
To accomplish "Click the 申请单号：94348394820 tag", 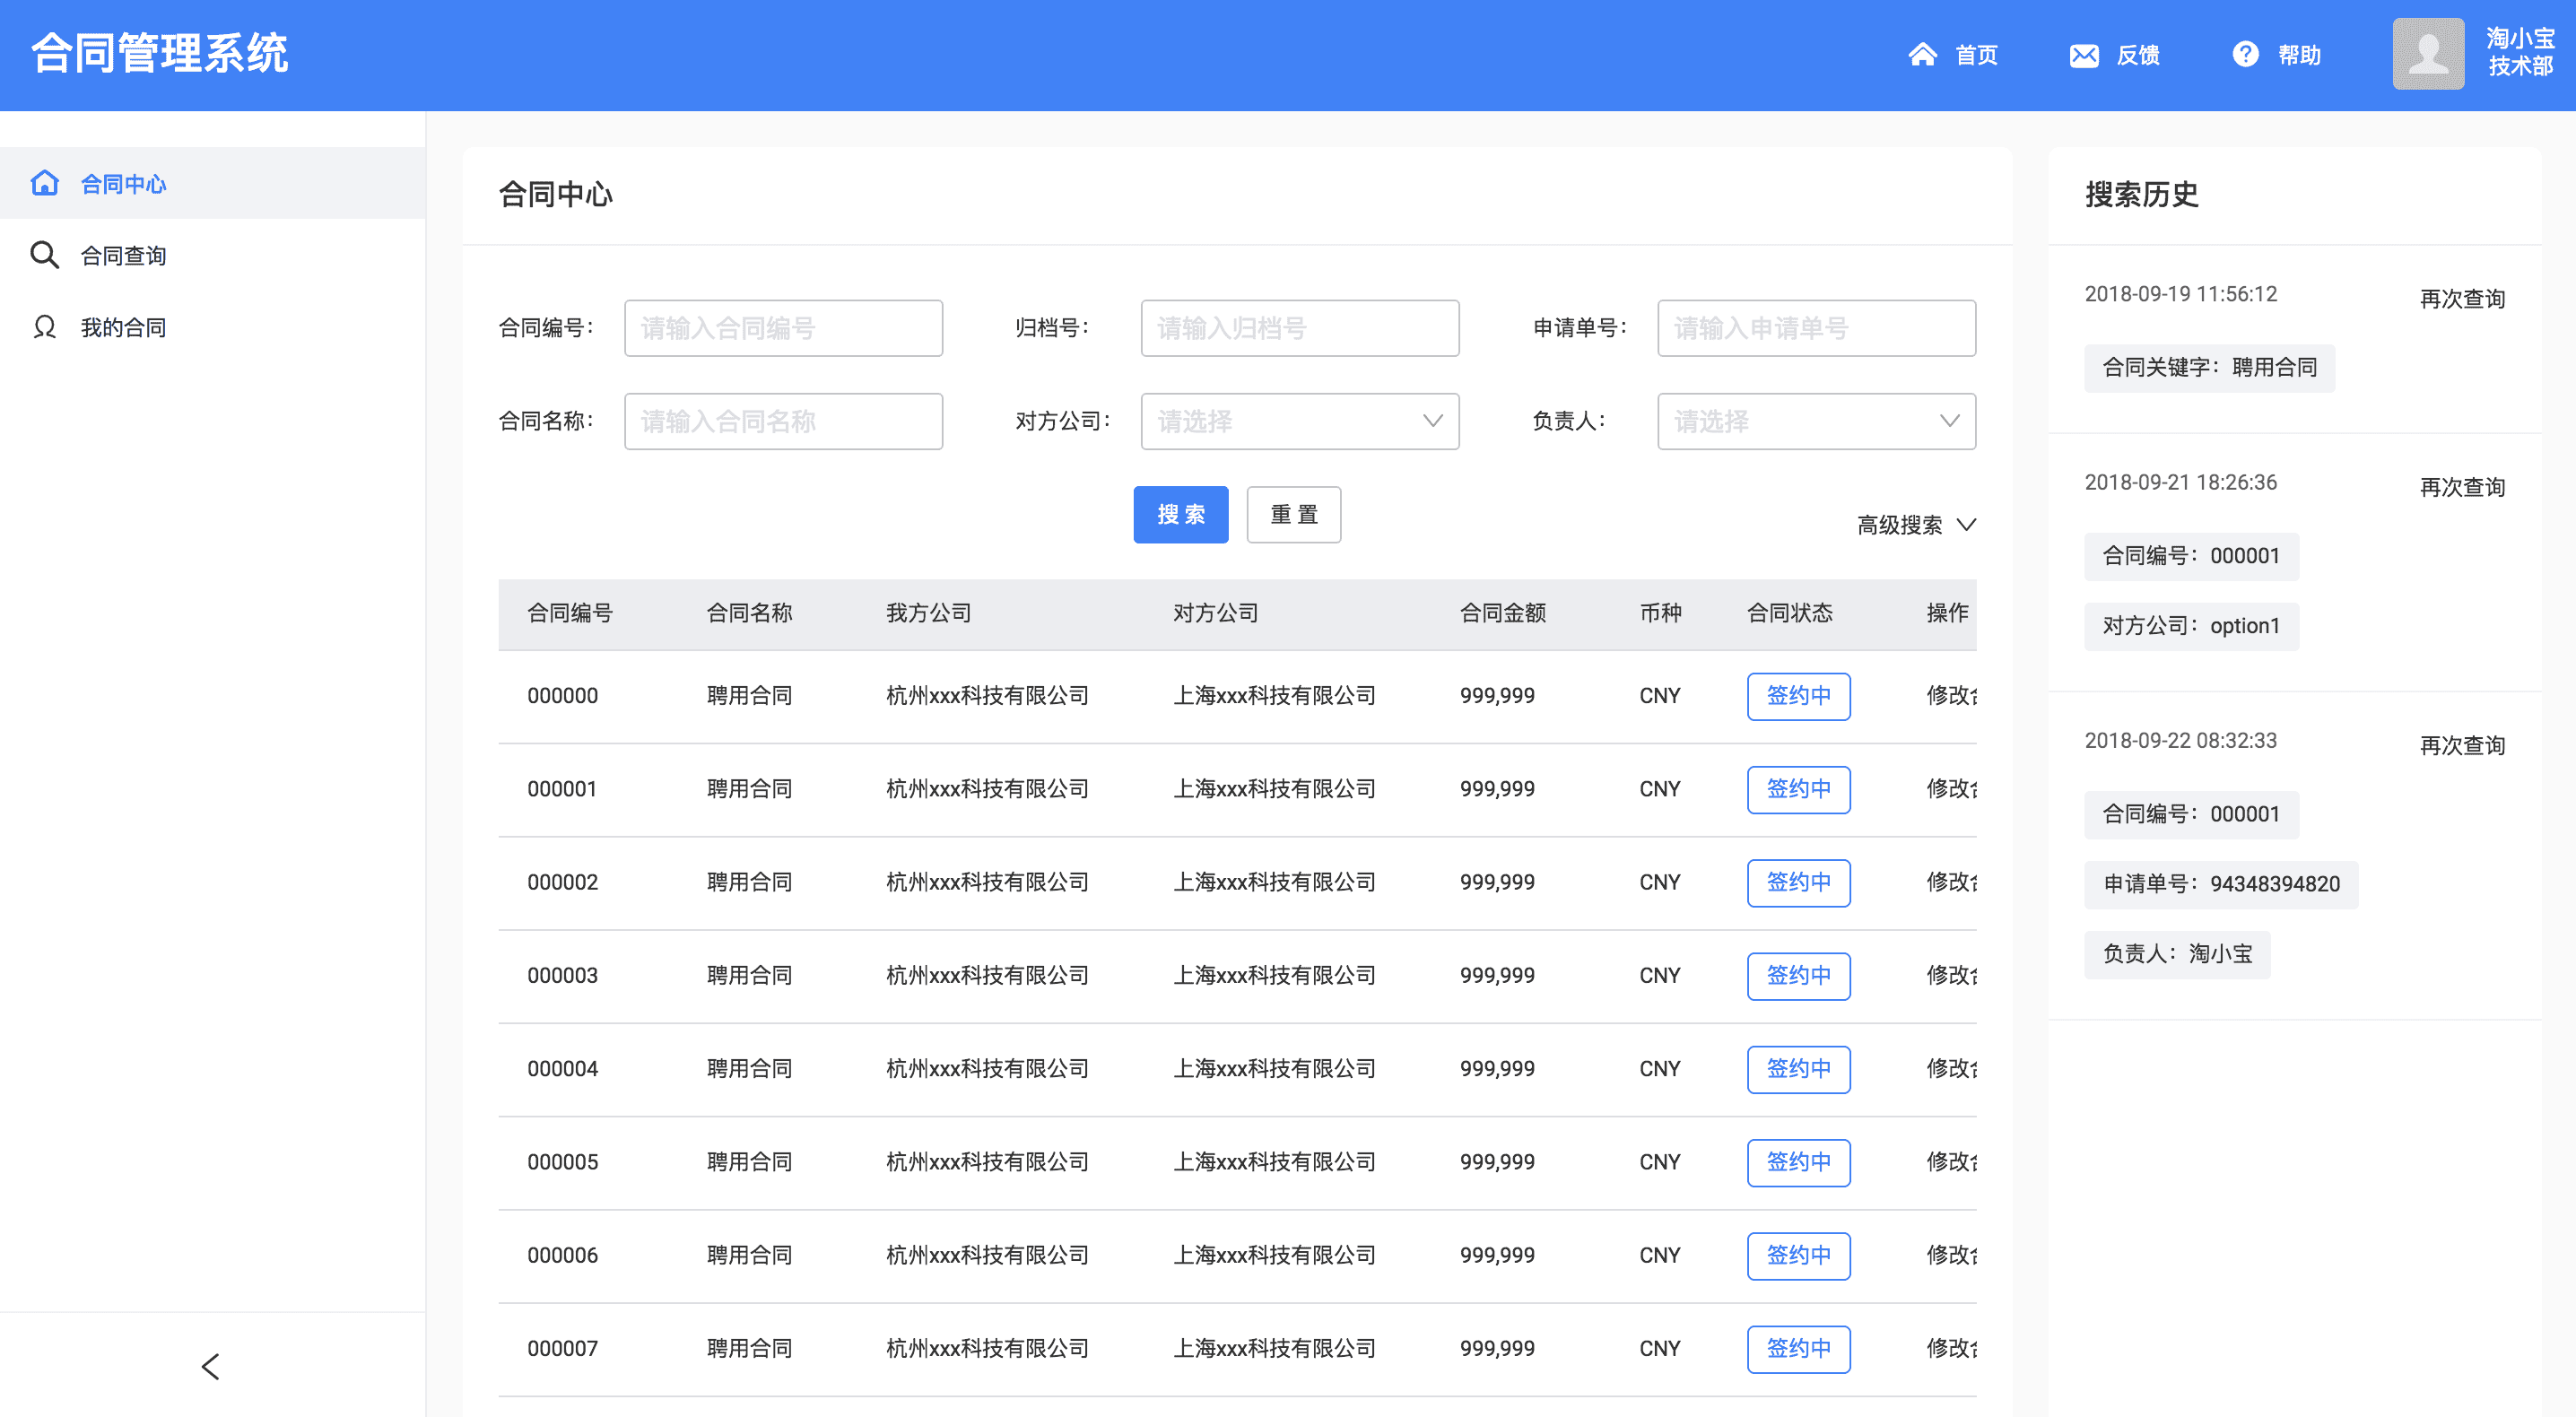I will pos(2221,885).
